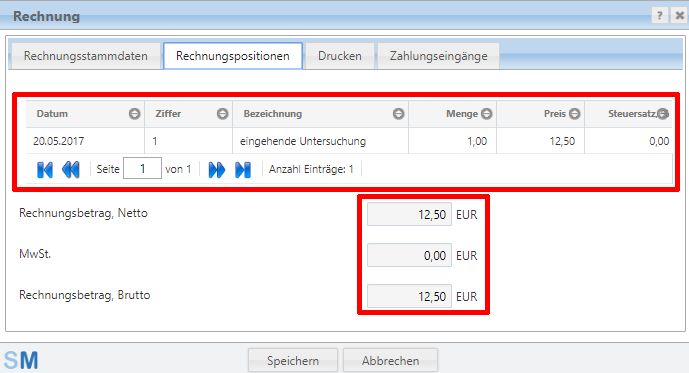Image resolution: width=689 pixels, height=373 pixels.
Task: Click Menge cell showing 1,00
Action: tap(453, 141)
